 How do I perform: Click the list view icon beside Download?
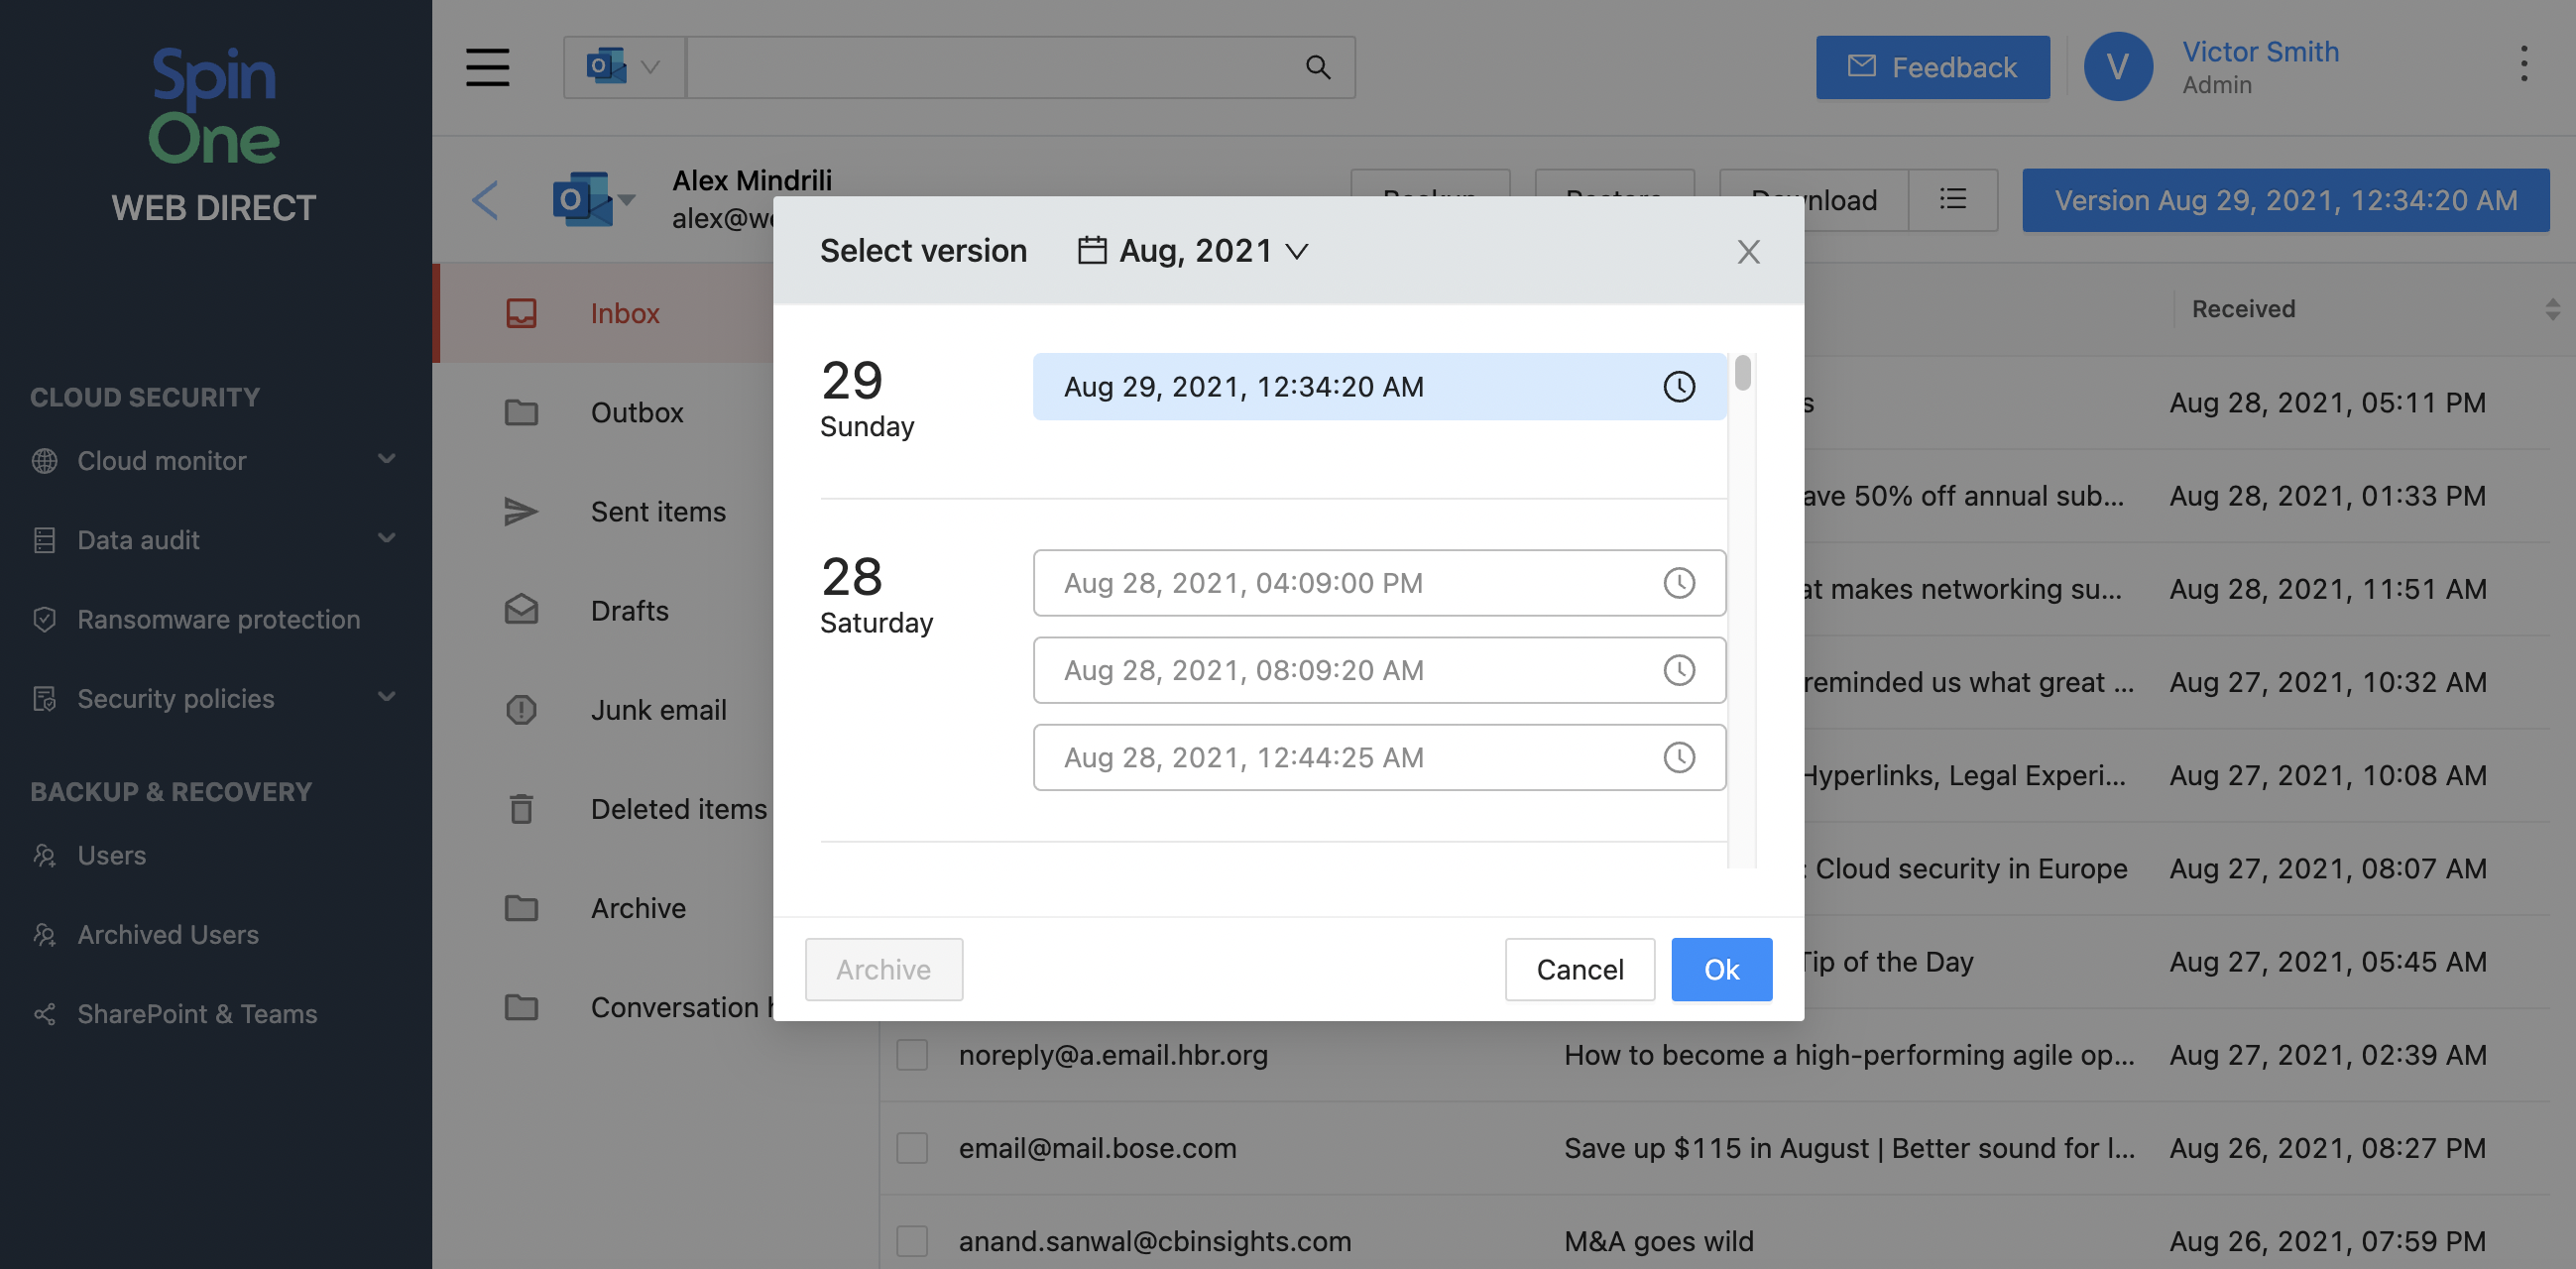coord(1952,200)
